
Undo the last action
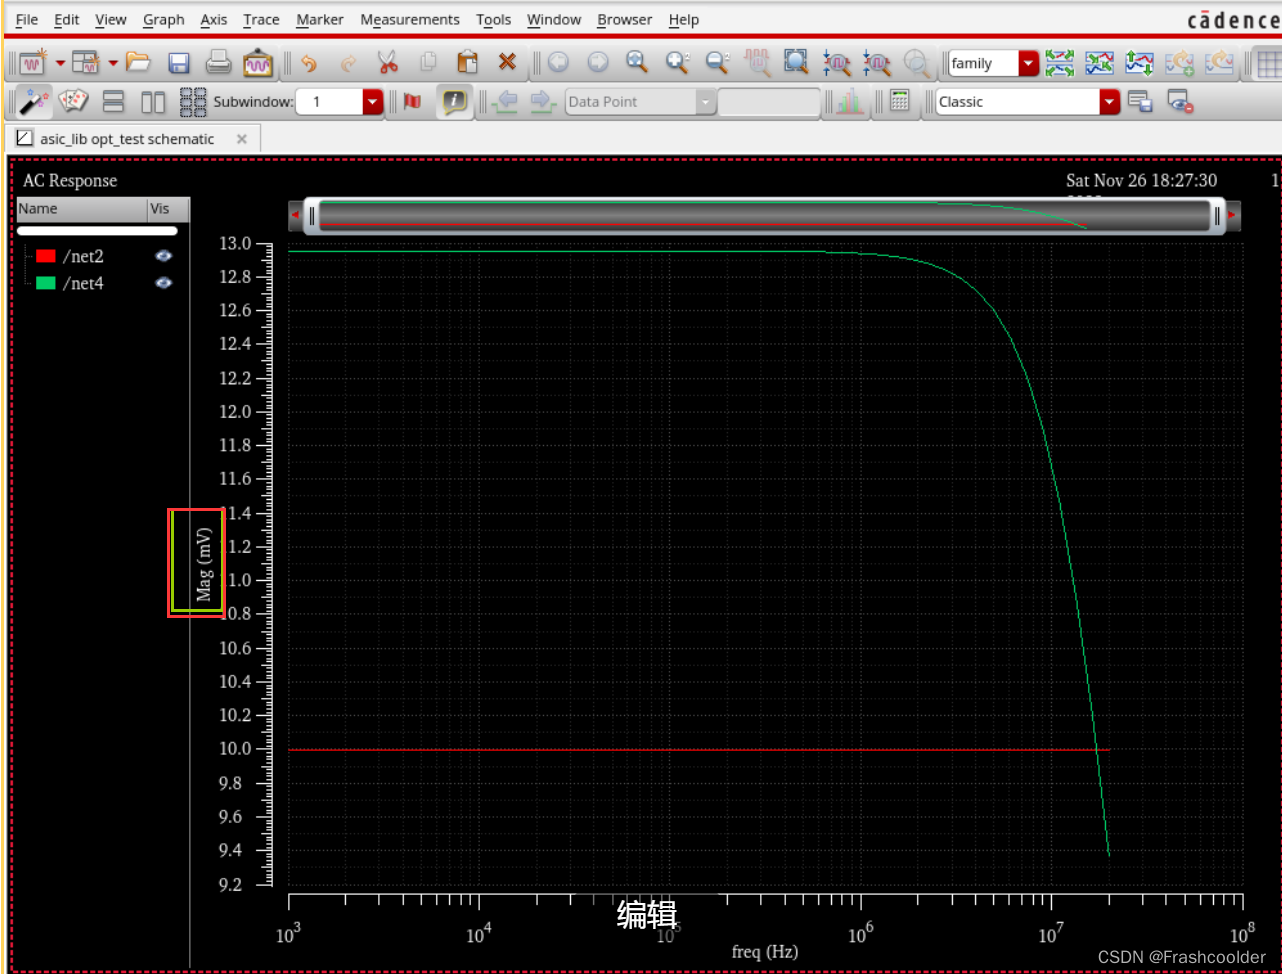click(309, 63)
